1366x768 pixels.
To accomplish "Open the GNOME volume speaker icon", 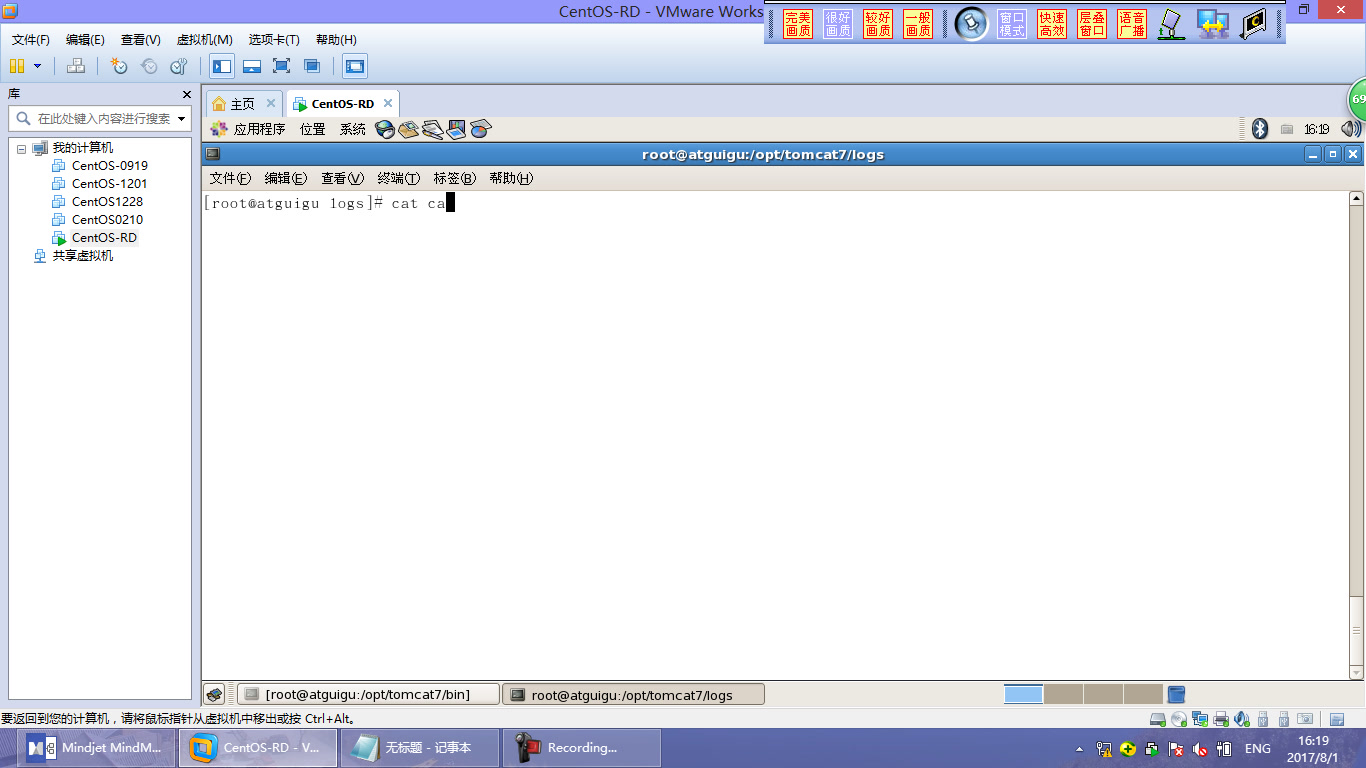I will coord(1350,128).
